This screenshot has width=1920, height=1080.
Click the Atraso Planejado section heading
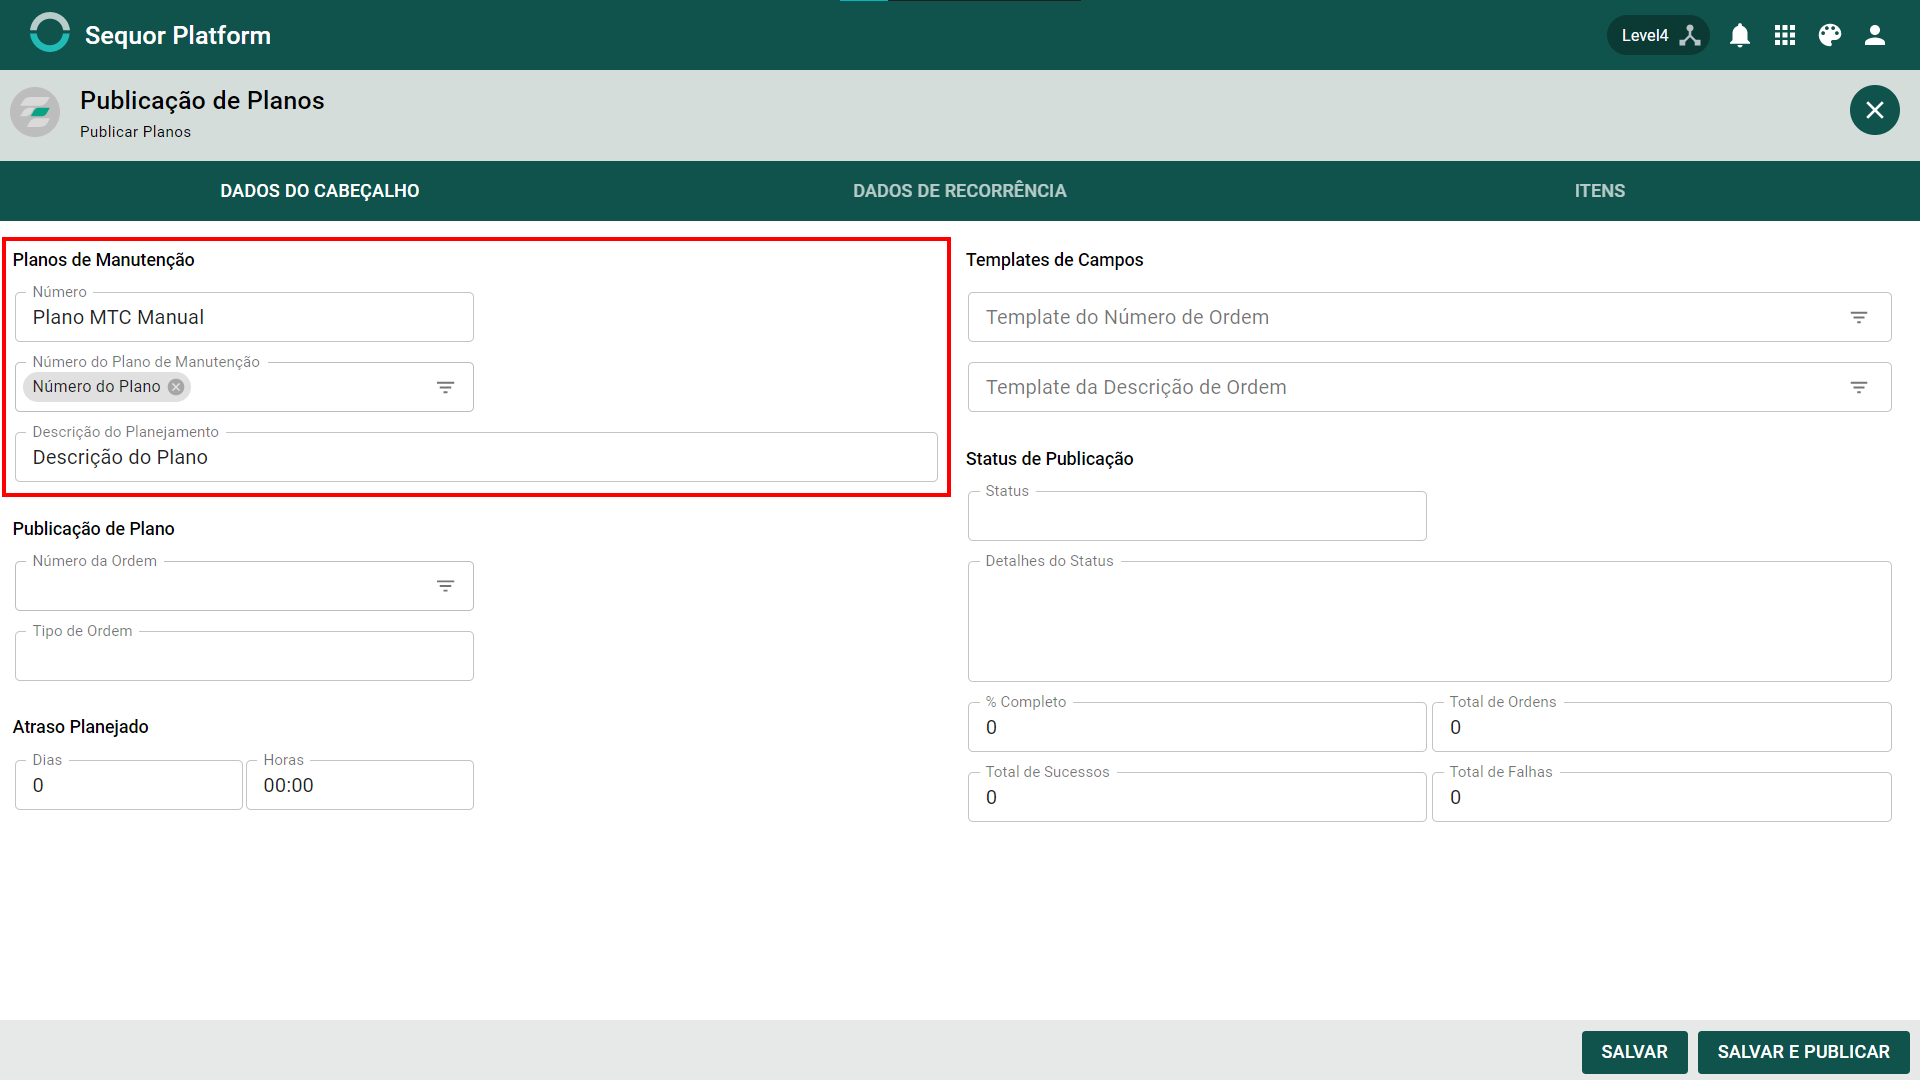click(80, 727)
